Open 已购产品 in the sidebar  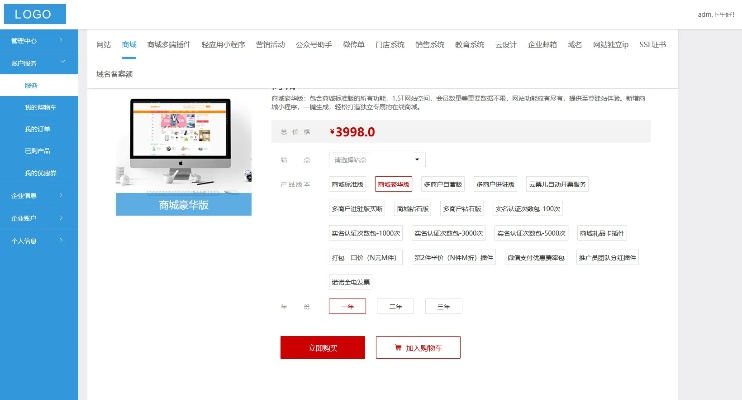[x=38, y=151]
